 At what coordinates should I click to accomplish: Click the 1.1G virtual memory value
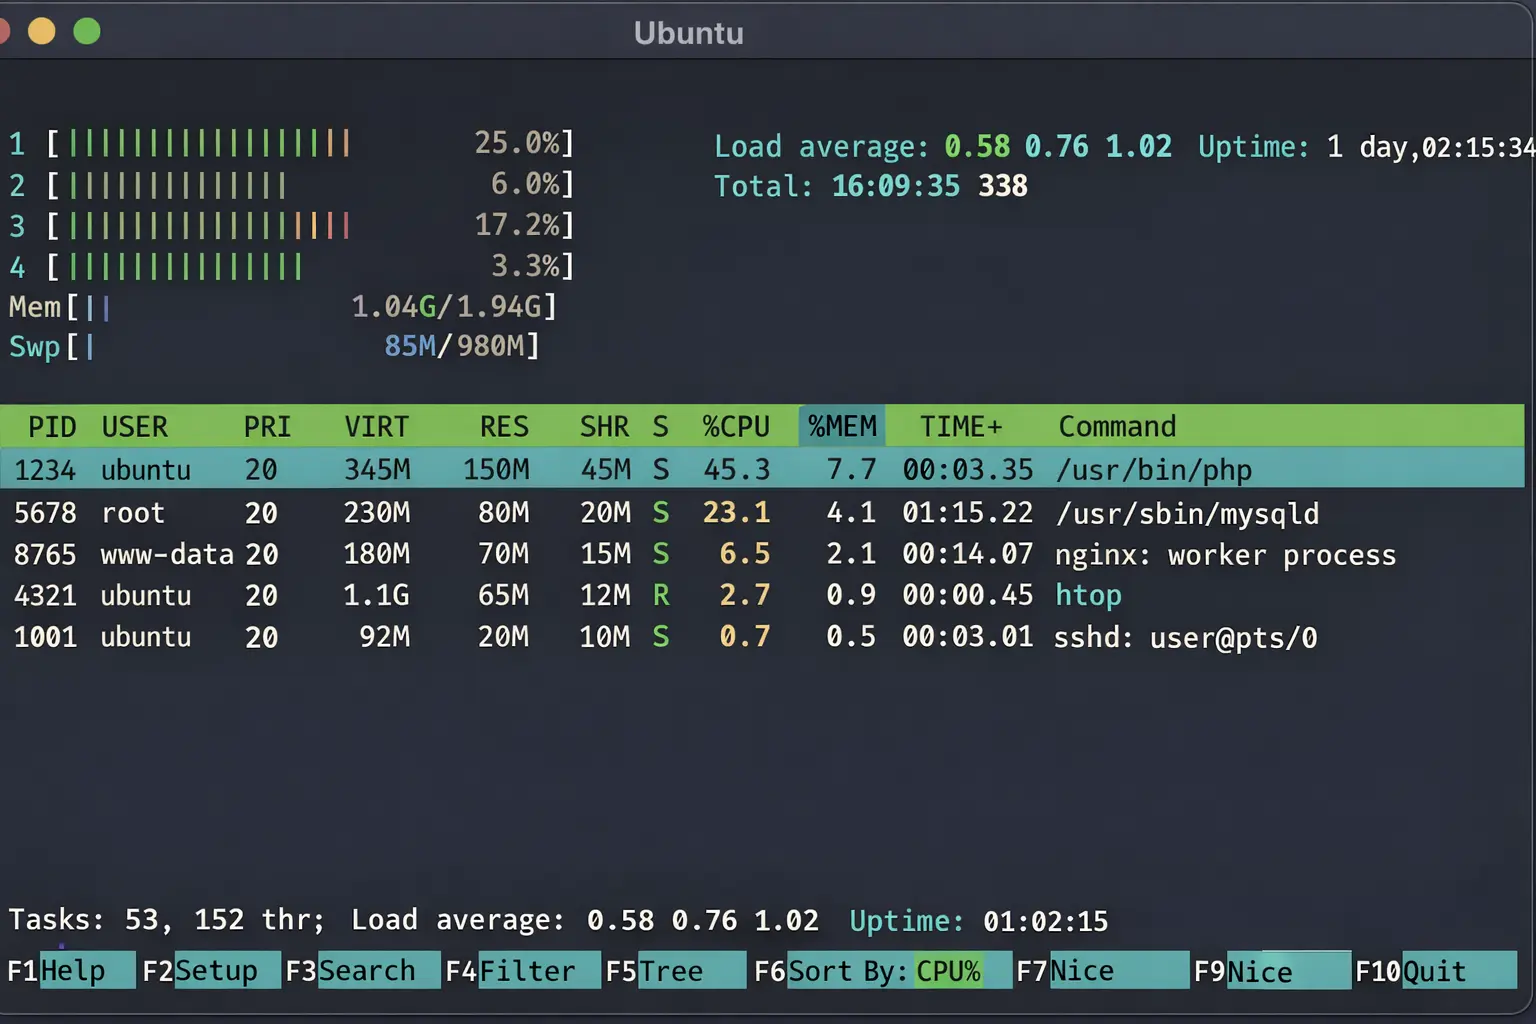tap(376, 596)
